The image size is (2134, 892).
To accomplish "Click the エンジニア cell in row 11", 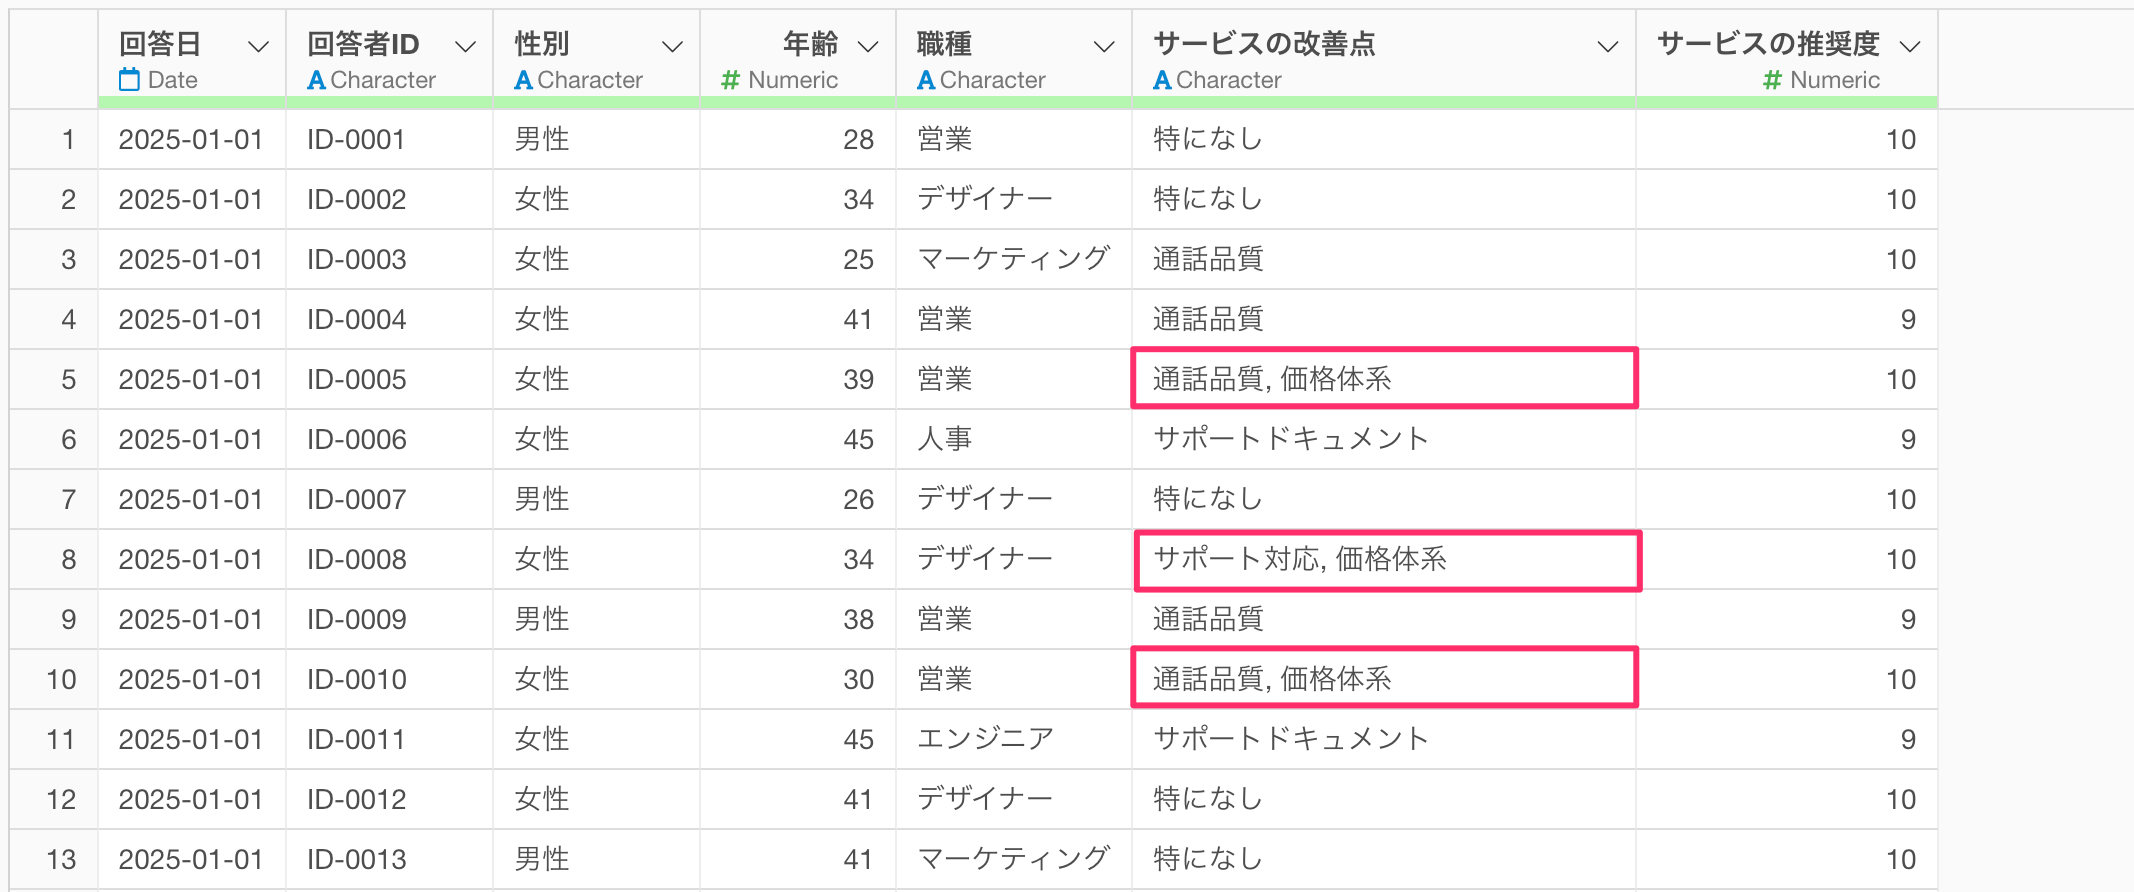I will pos(986,739).
